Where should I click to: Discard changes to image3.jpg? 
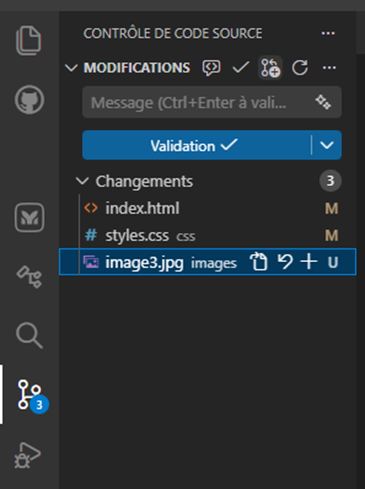285,262
